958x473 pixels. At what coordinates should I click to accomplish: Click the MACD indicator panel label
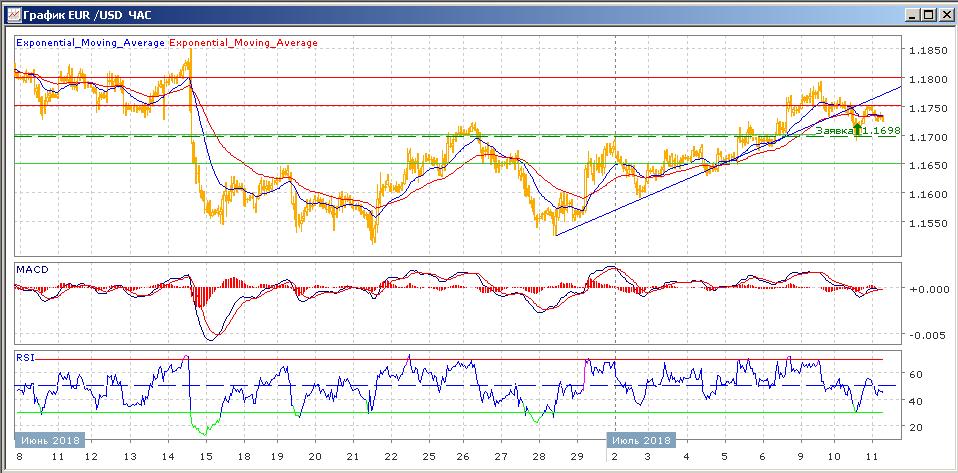(x=30, y=270)
